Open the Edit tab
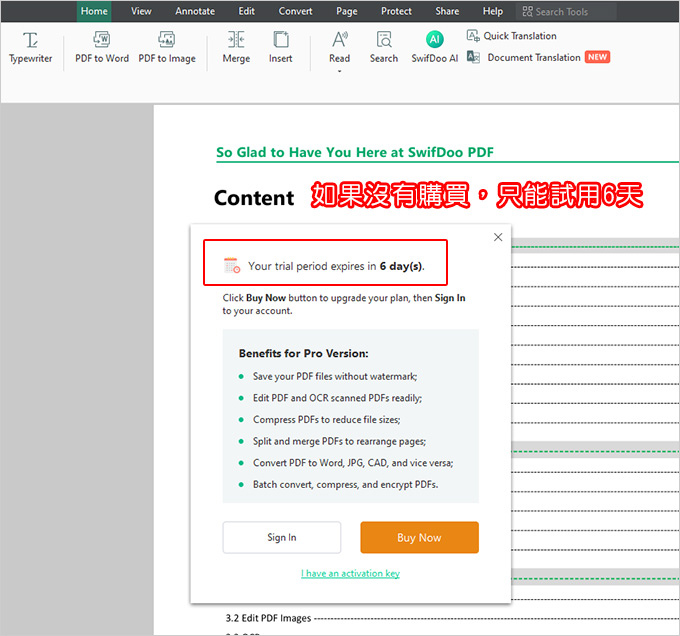Image resolution: width=680 pixels, height=636 pixels. click(246, 11)
